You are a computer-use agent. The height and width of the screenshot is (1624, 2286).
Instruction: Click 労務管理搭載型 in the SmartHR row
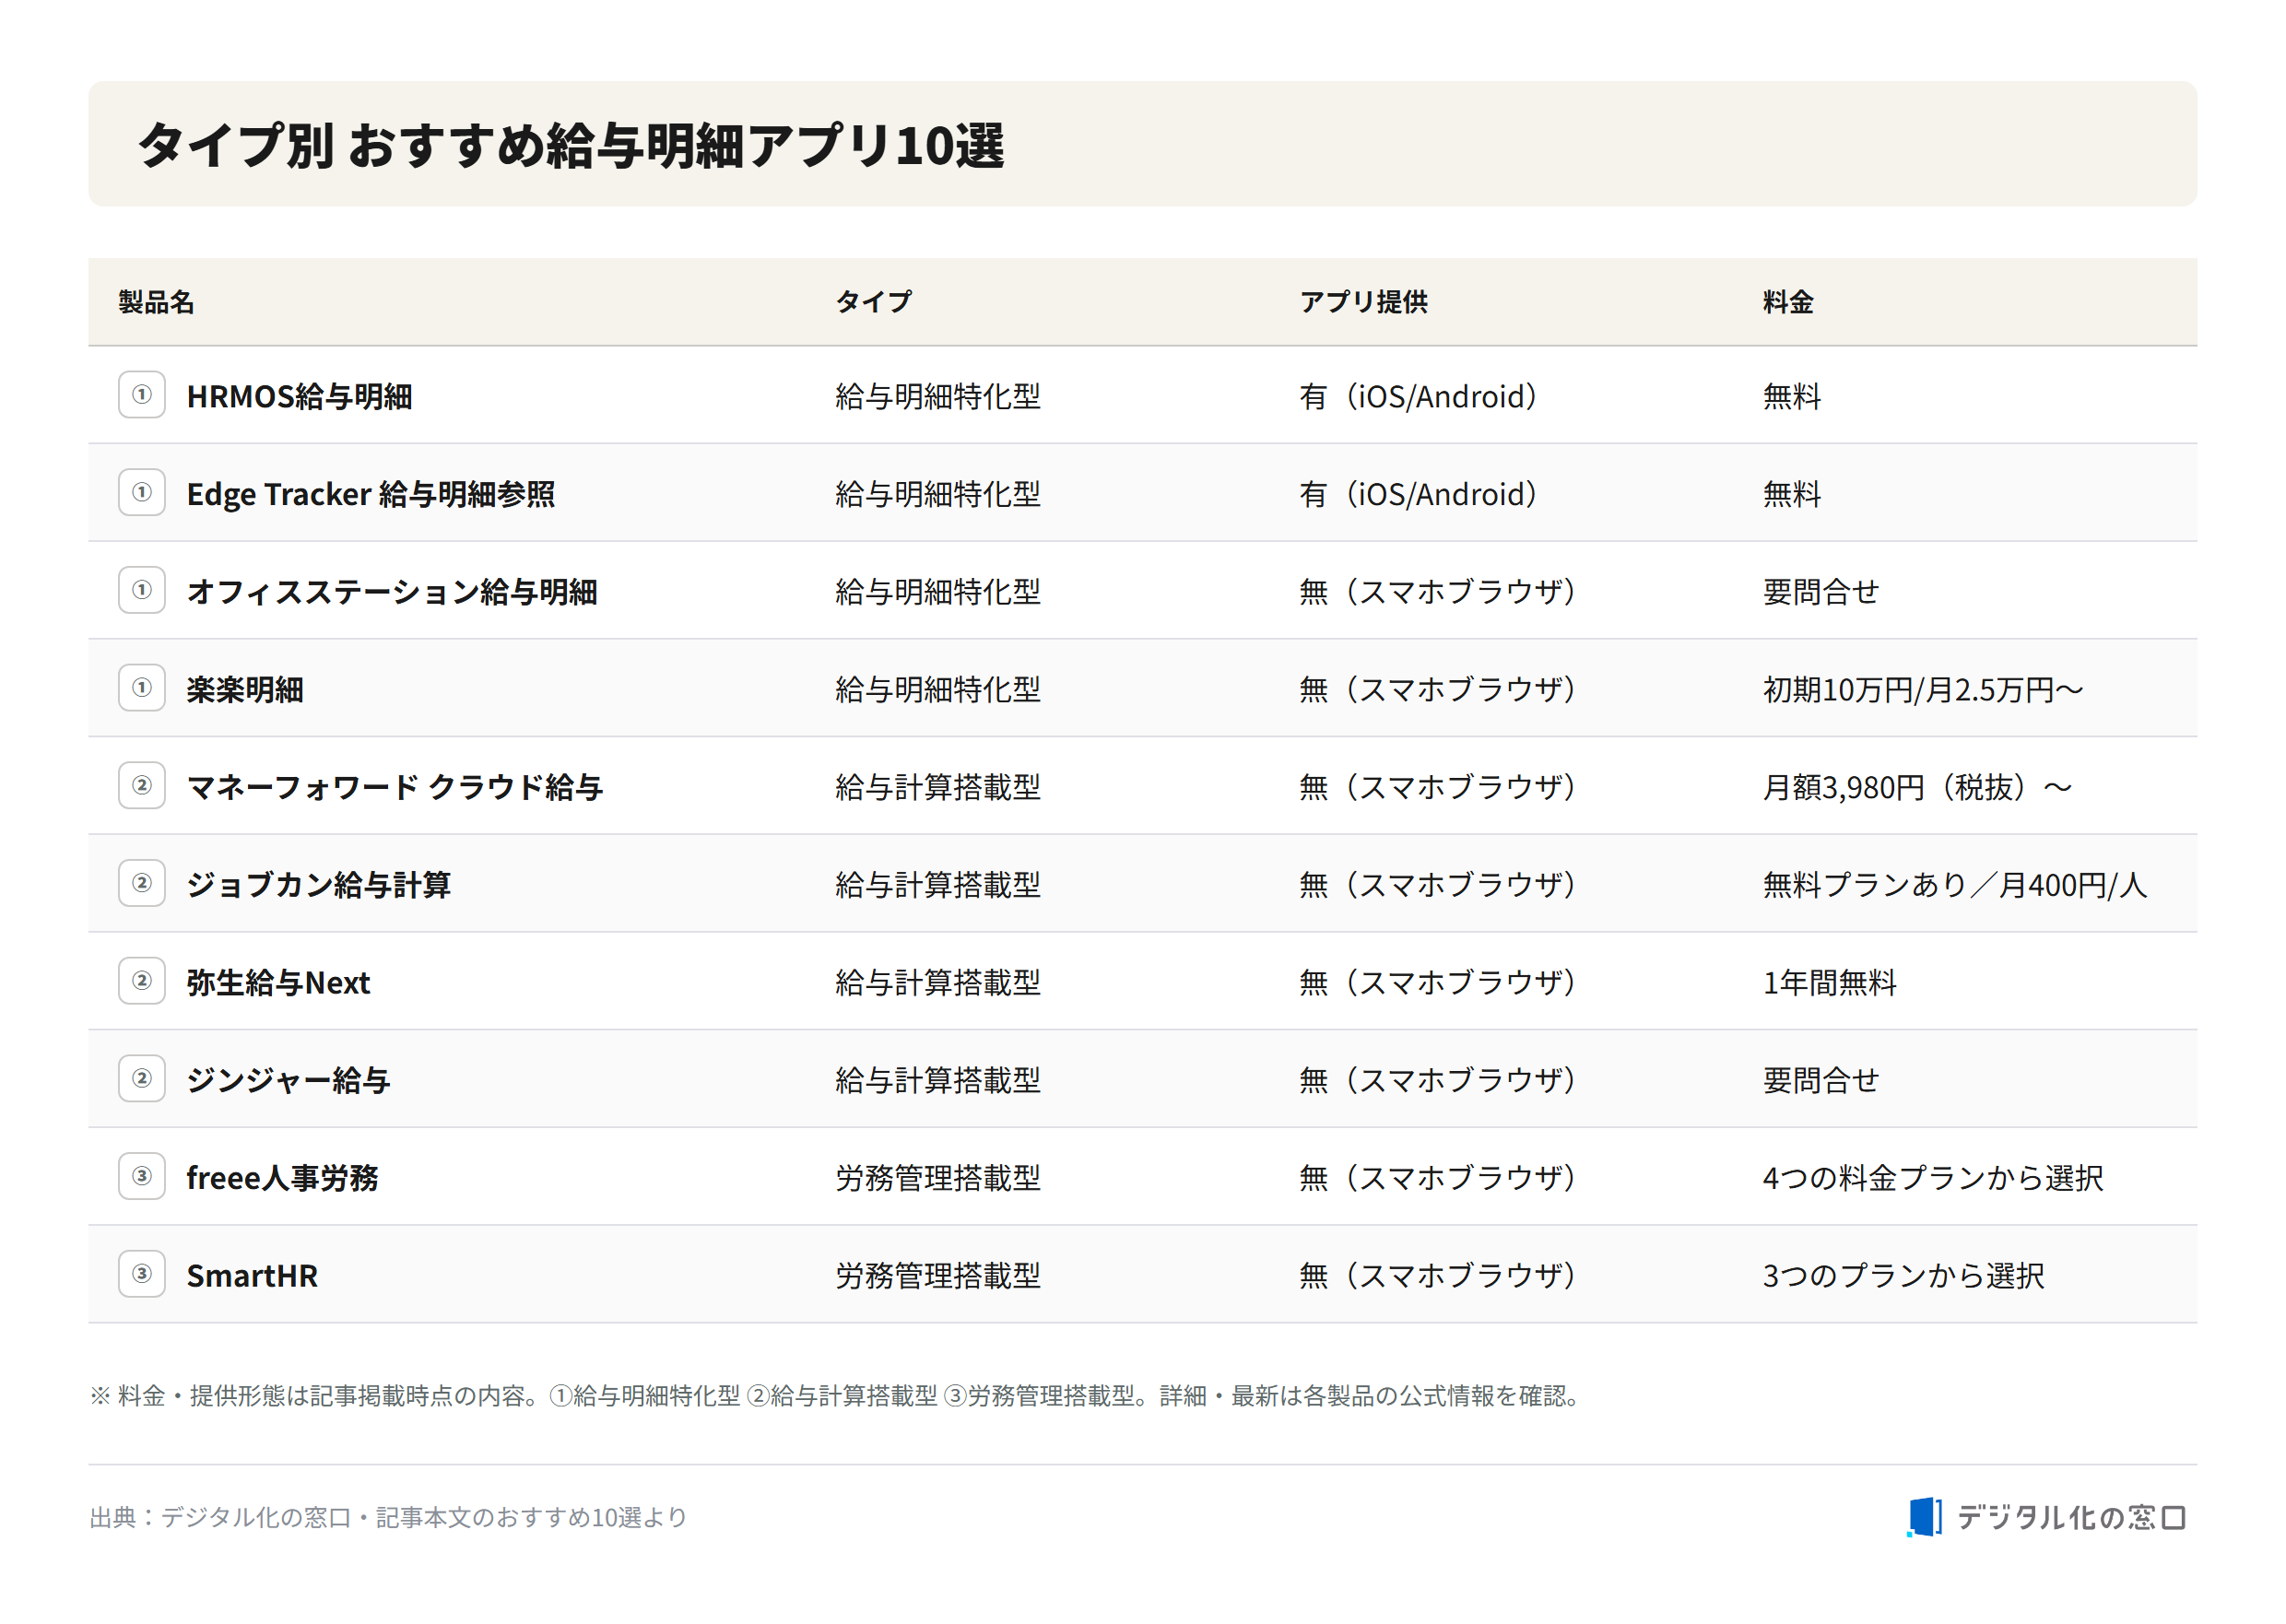(x=938, y=1276)
